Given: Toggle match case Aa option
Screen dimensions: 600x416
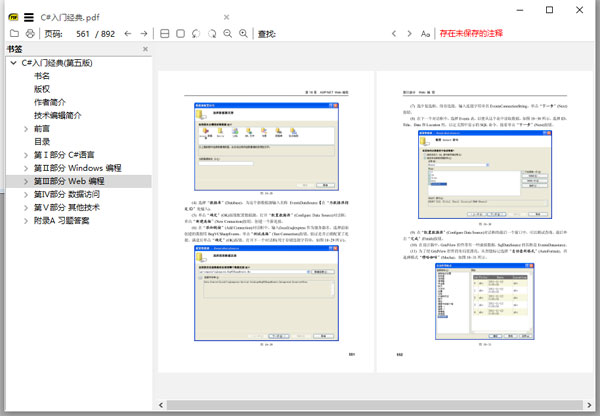Looking at the screenshot, I should pos(425,34).
